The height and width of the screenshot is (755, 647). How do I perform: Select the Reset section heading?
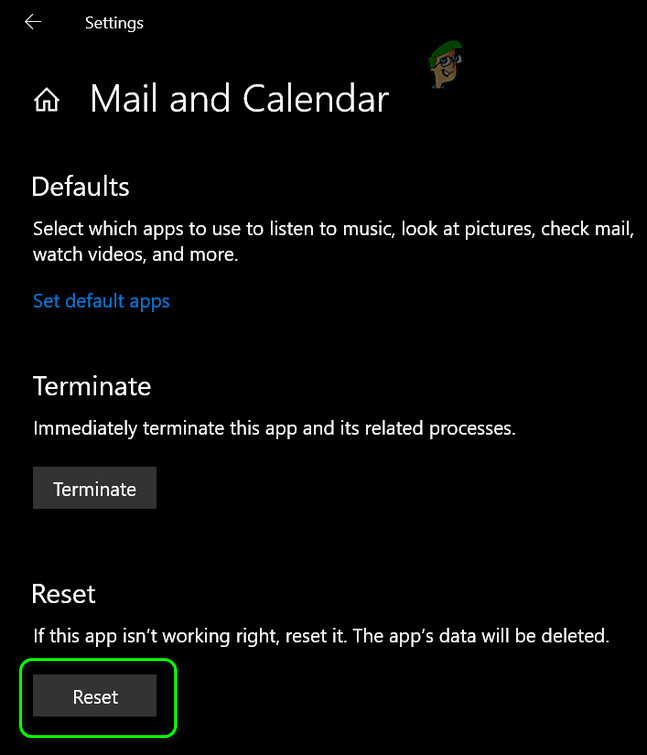tap(64, 594)
